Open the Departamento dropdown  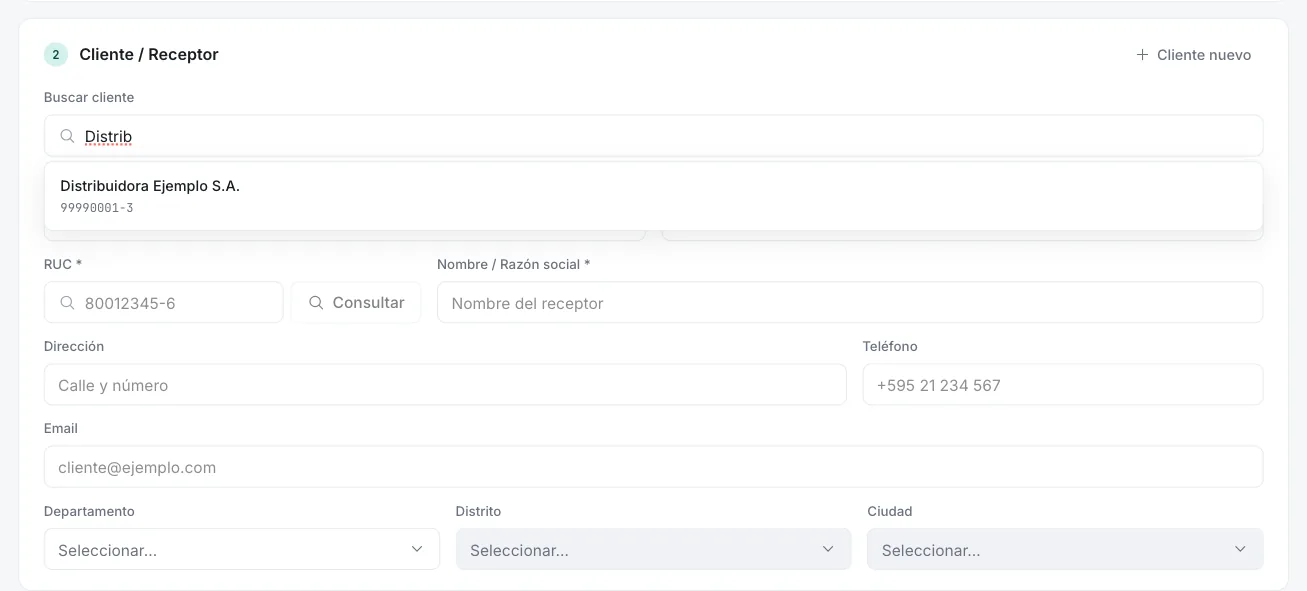242,549
